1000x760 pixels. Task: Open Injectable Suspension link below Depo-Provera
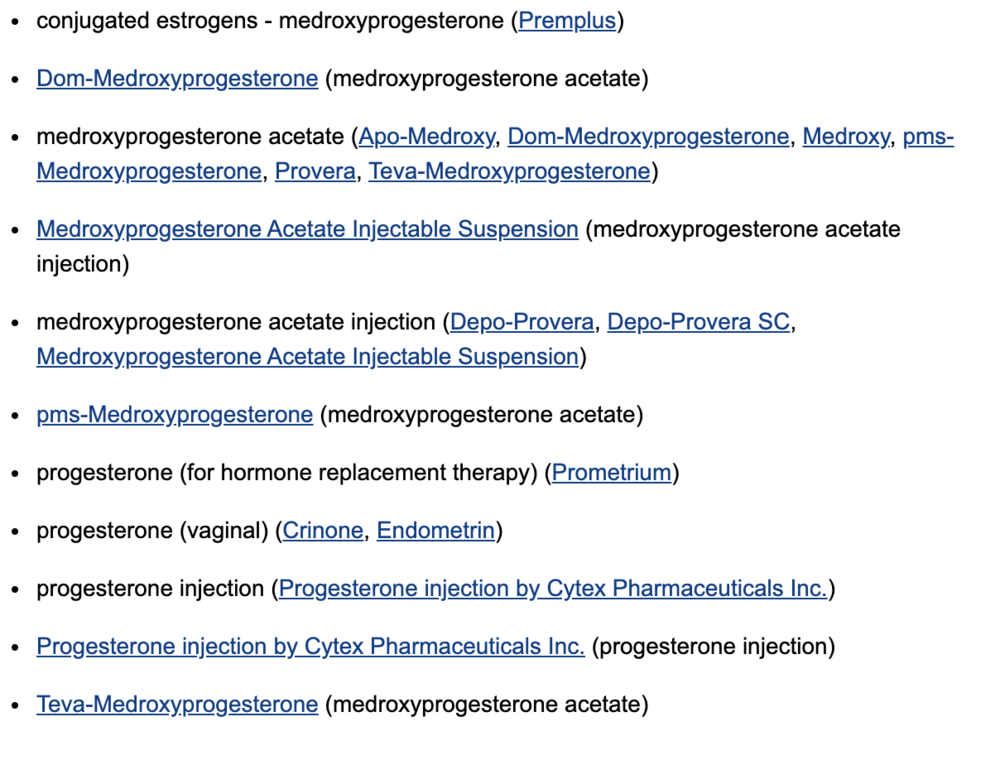(x=307, y=356)
